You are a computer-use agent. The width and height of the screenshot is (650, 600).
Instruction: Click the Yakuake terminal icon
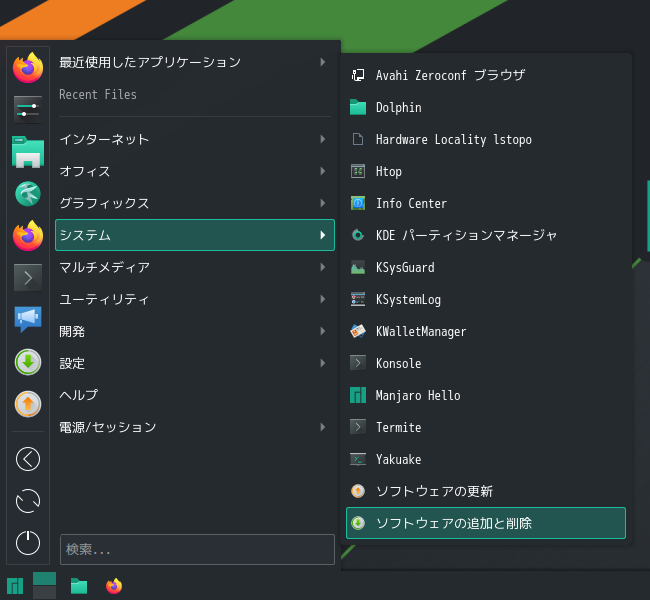pyautogui.click(x=358, y=459)
